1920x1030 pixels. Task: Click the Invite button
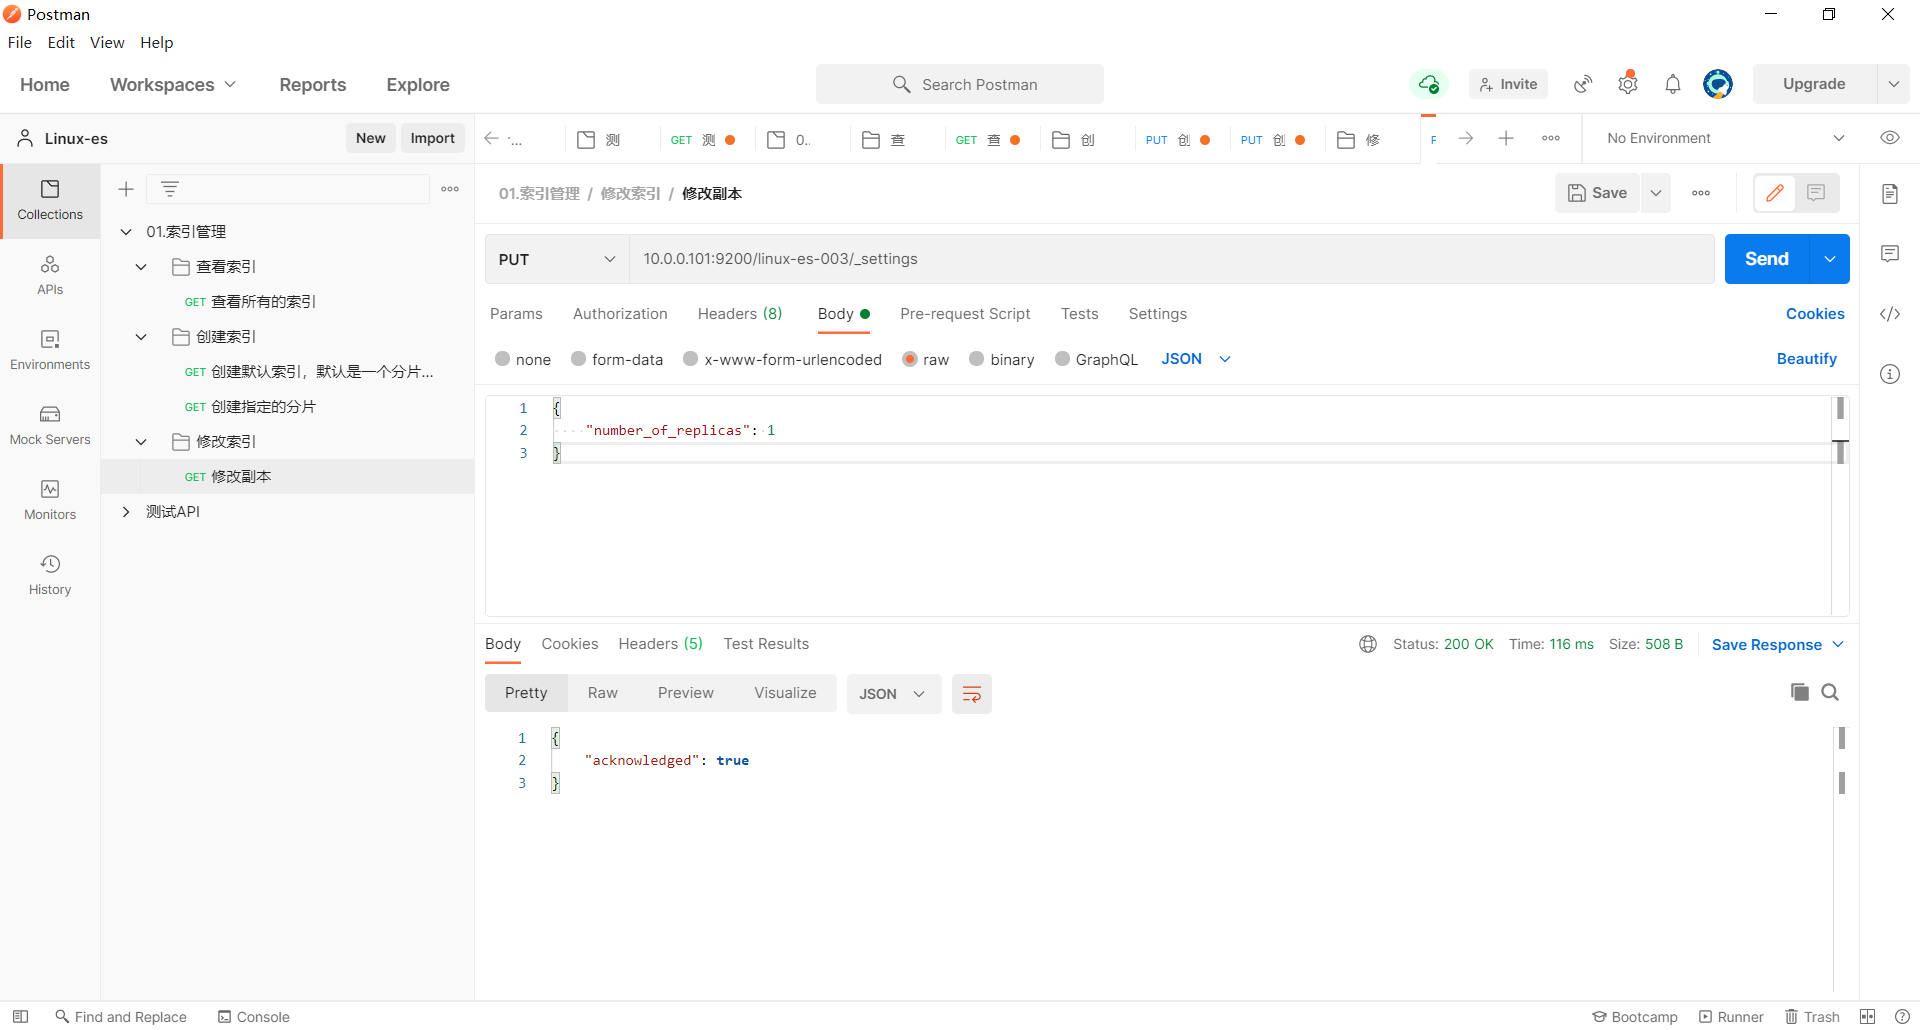click(x=1508, y=84)
